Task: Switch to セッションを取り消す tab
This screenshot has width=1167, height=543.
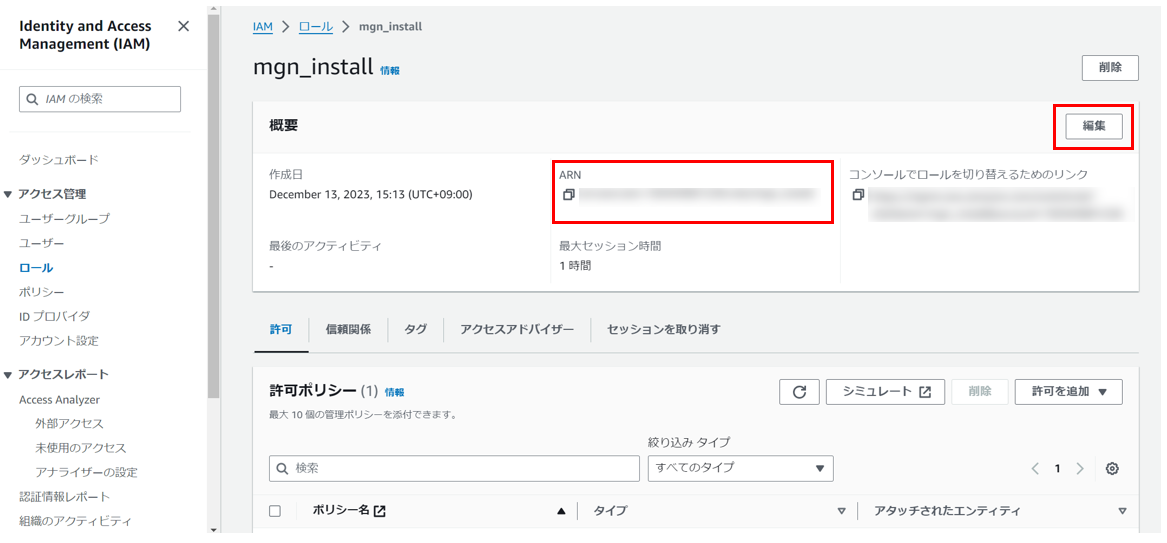Action: click(664, 330)
